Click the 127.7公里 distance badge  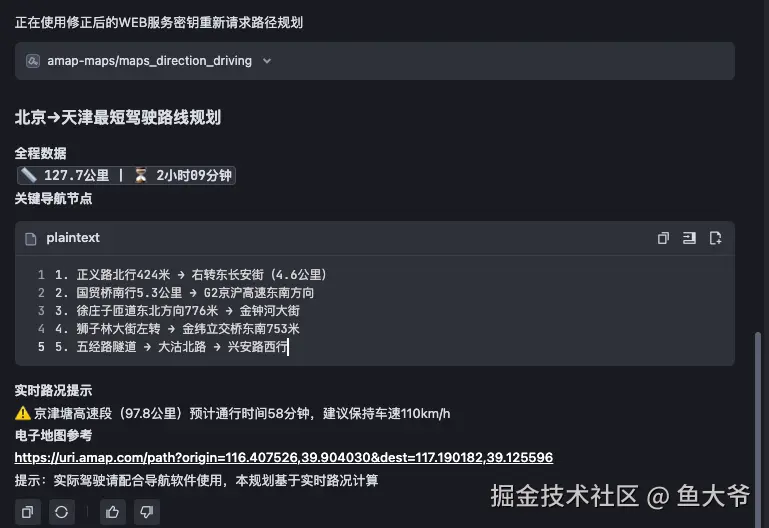coord(77,175)
